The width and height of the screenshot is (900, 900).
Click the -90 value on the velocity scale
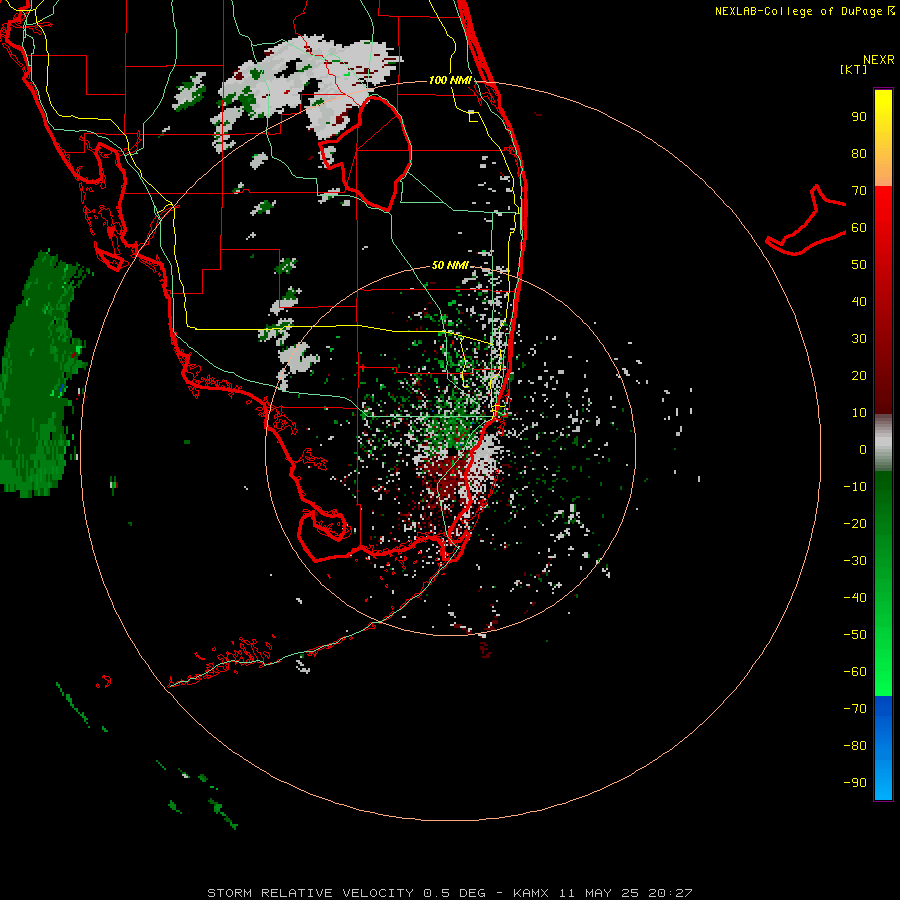[x=855, y=783]
